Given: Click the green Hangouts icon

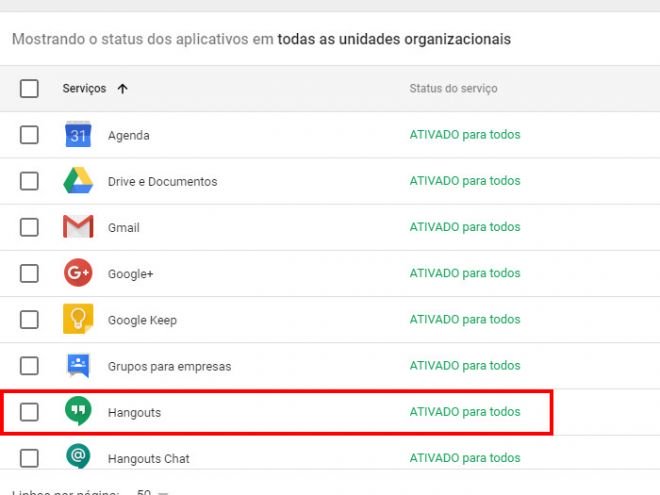Looking at the screenshot, I should coord(78,411).
